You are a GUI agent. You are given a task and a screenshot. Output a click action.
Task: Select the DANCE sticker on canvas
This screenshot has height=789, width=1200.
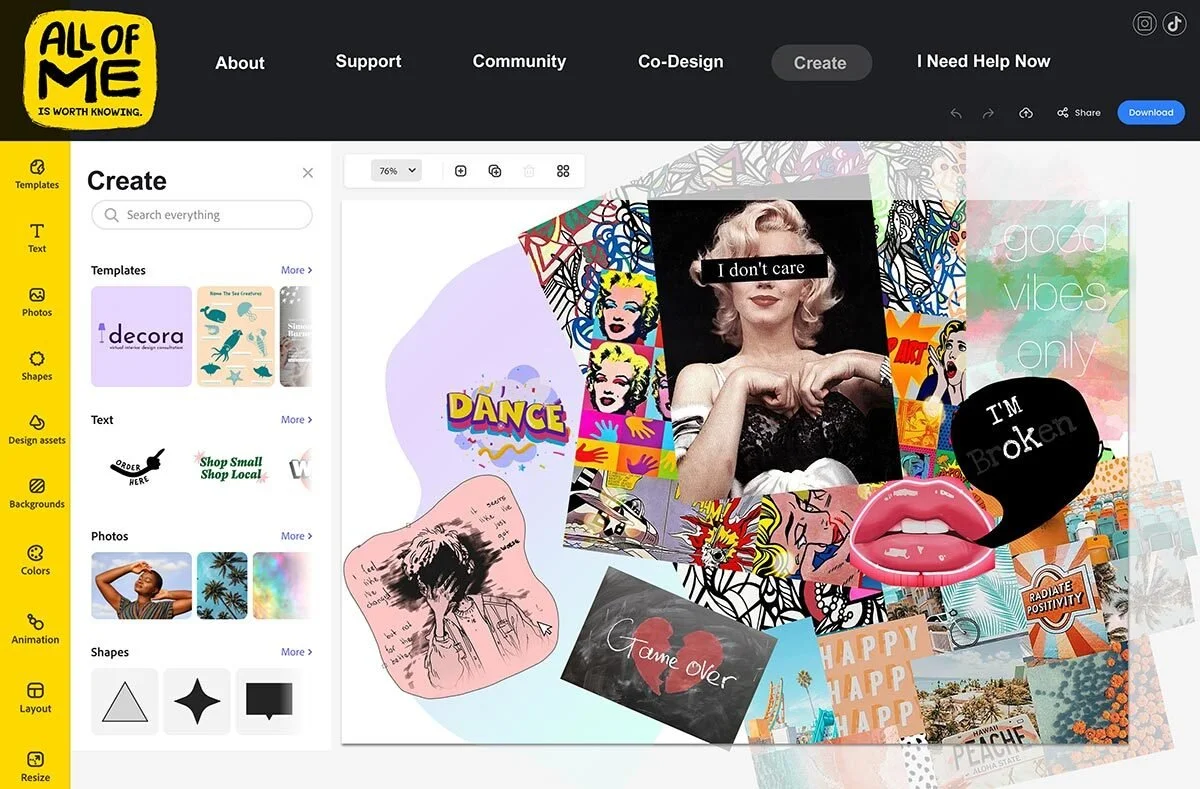pos(507,417)
